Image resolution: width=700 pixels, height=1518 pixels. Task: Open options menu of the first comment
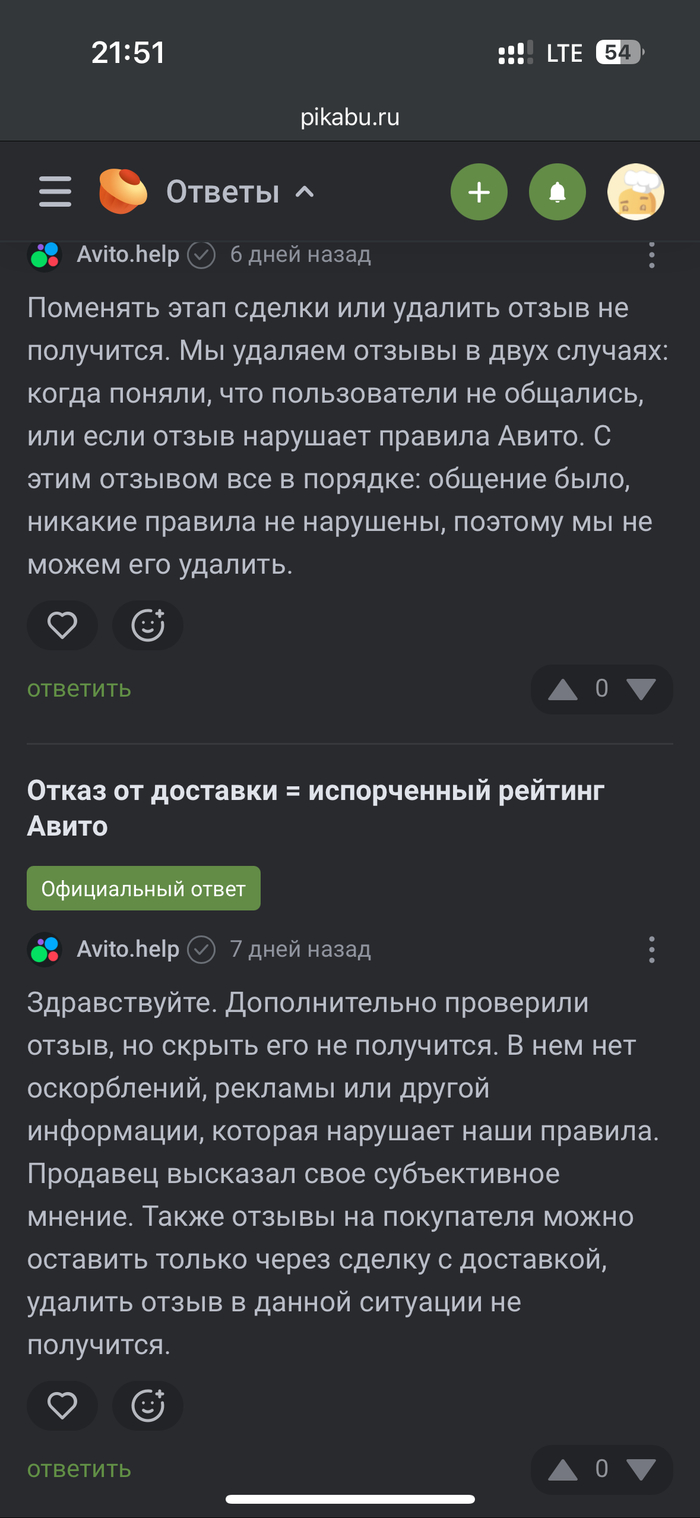651,256
